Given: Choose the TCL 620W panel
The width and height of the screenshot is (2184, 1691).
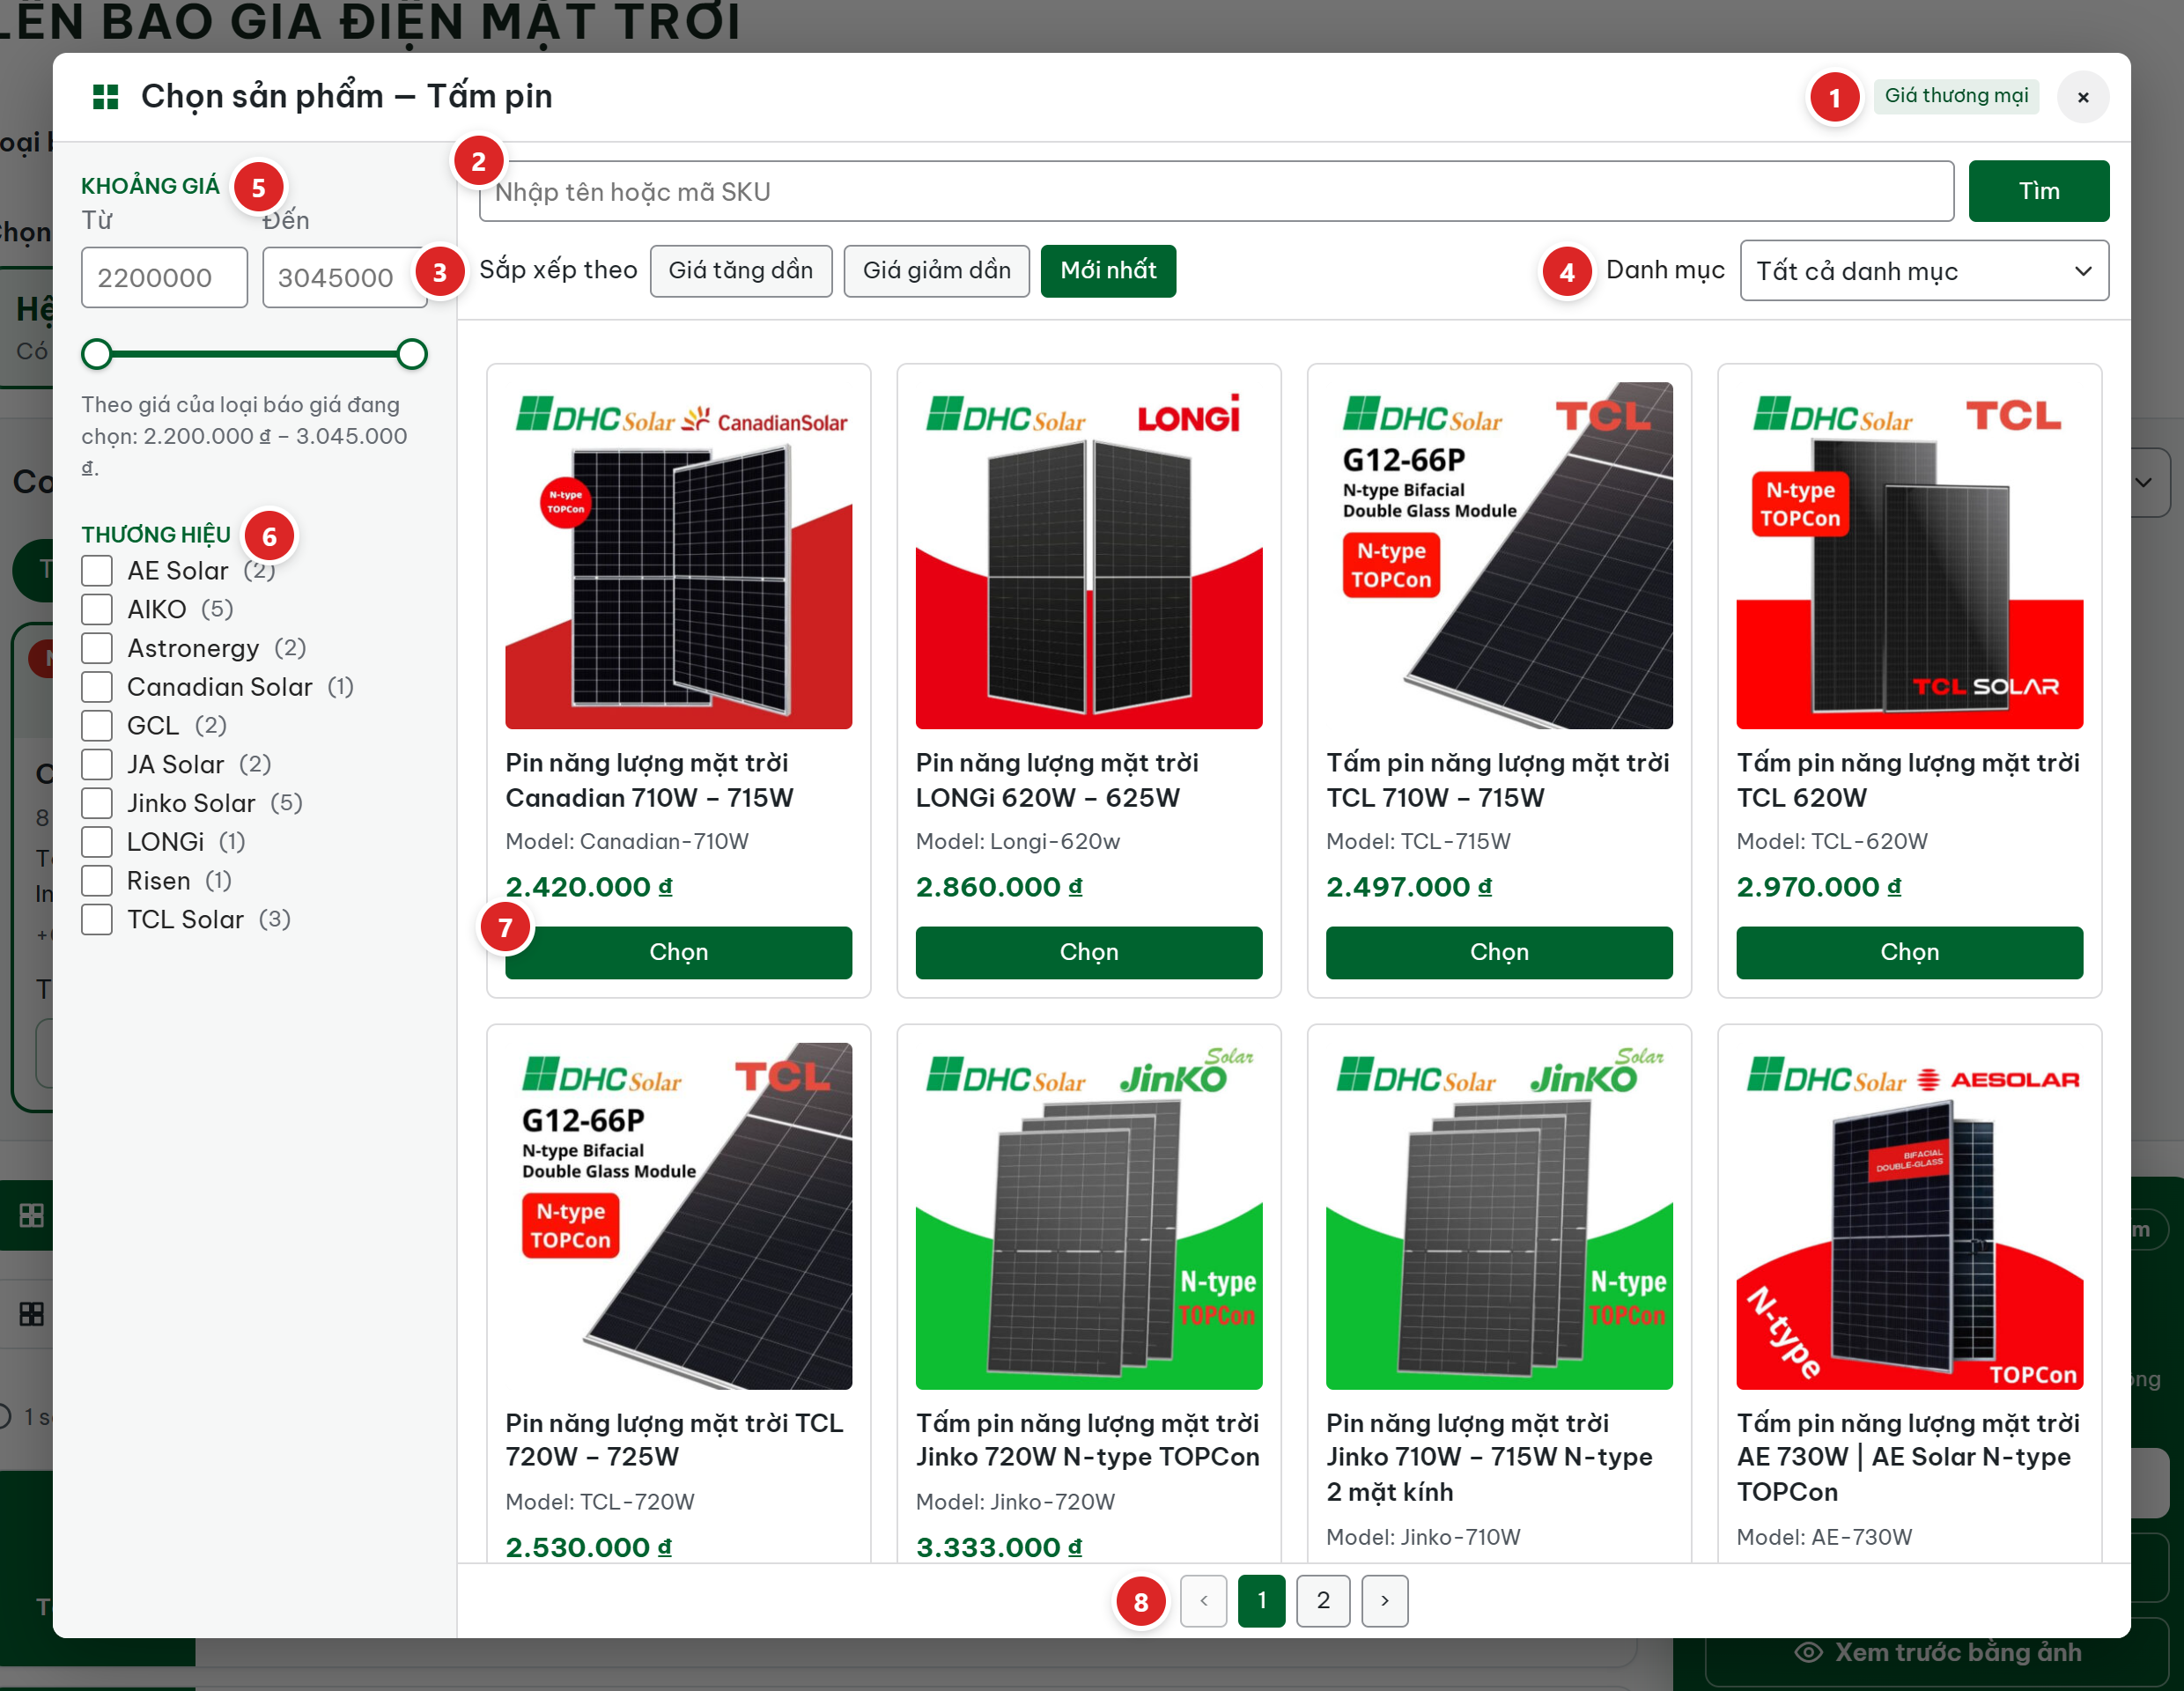Looking at the screenshot, I should pyautogui.click(x=1909, y=952).
